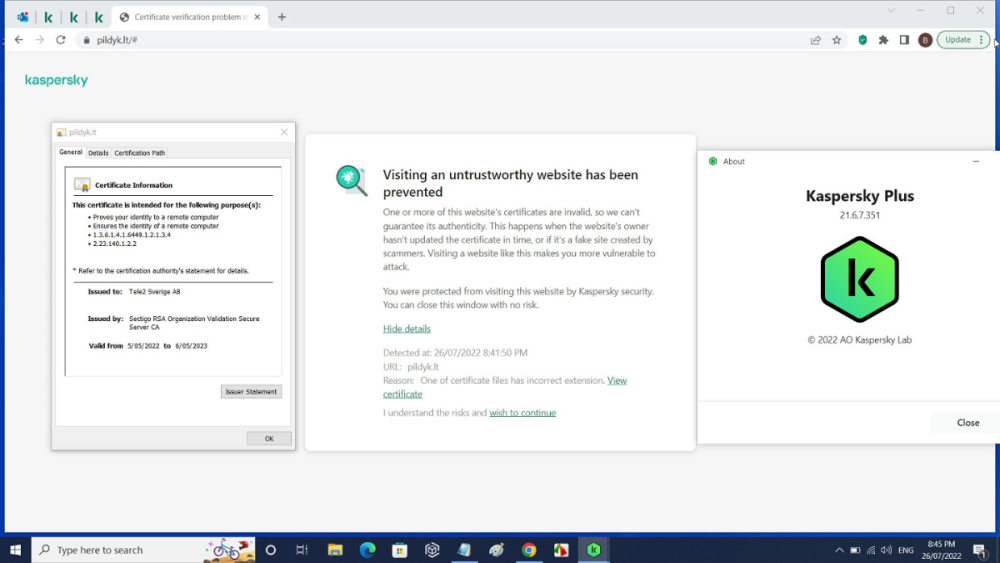1000x563 pixels.
Task: Switch to the Details tab
Action: pos(98,153)
